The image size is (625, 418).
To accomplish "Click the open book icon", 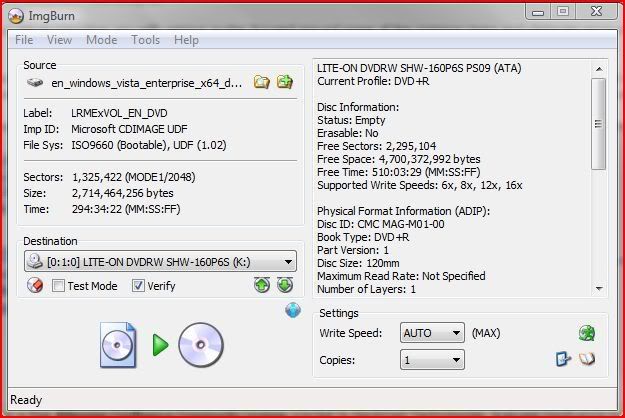I will pyautogui.click(x=587, y=359).
